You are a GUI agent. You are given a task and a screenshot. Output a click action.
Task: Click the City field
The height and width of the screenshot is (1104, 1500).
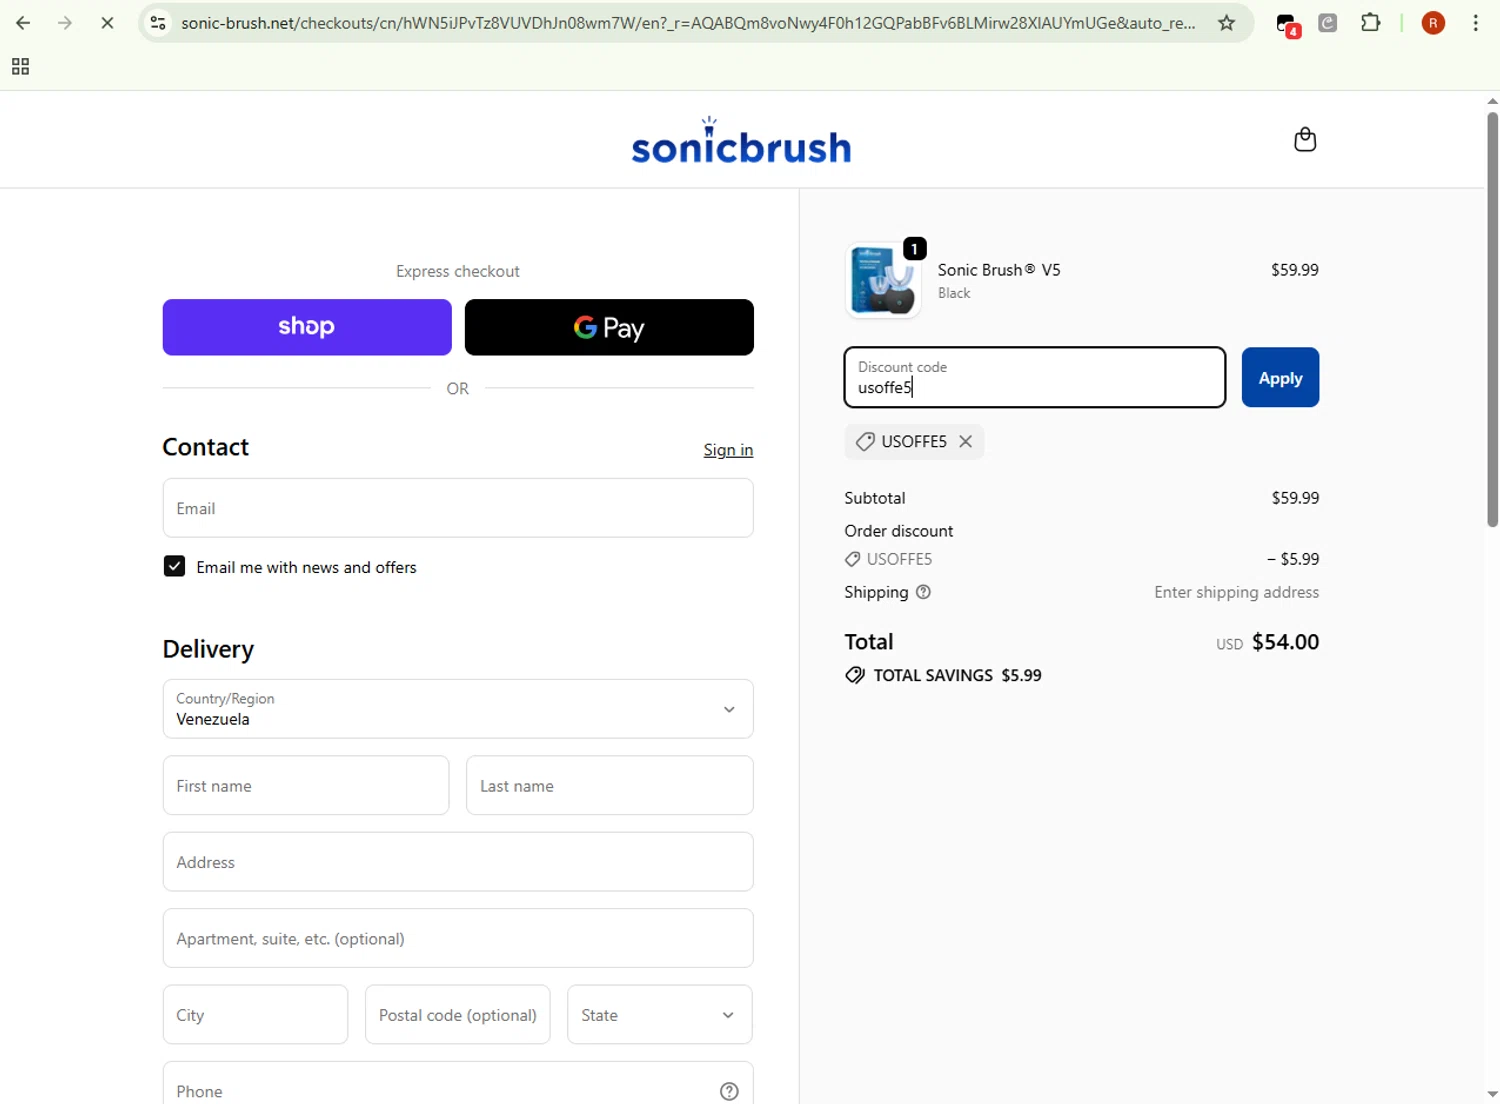coord(255,1015)
